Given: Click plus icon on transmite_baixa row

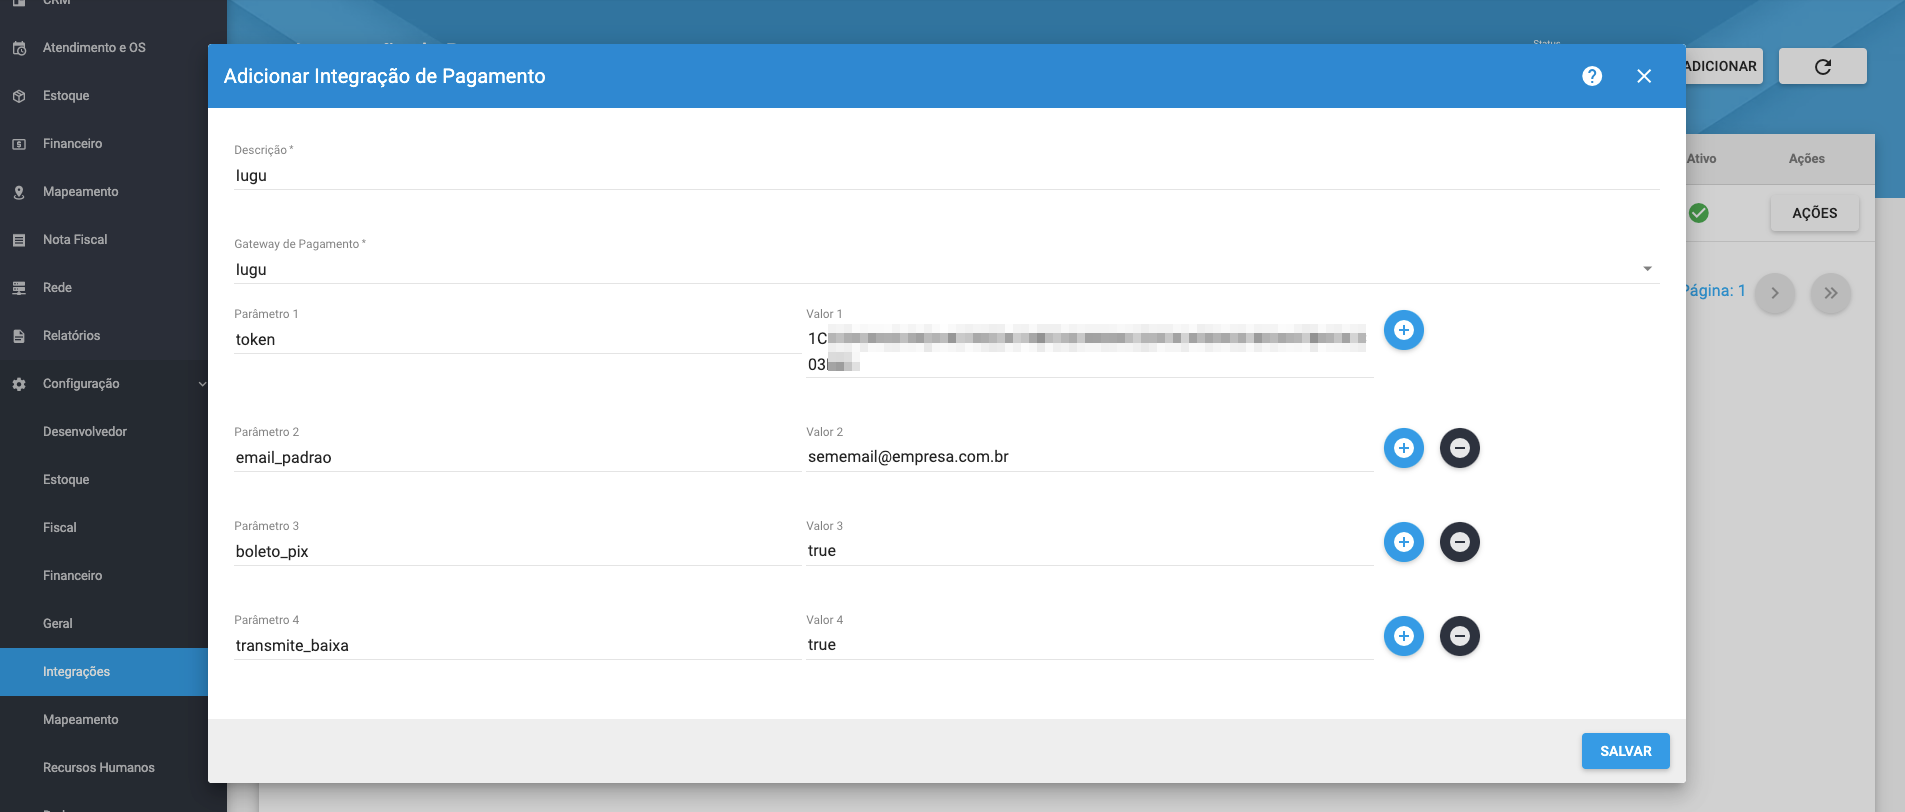Looking at the screenshot, I should tap(1404, 636).
